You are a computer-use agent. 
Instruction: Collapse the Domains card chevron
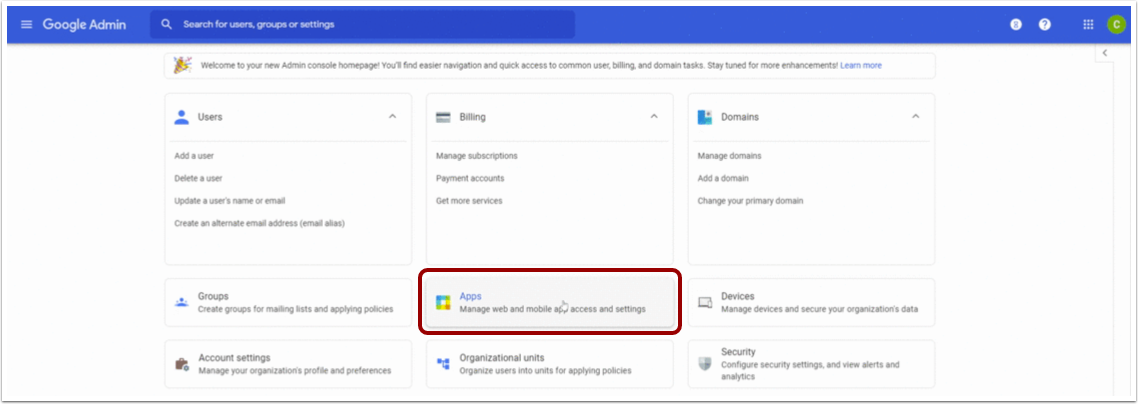coord(915,117)
